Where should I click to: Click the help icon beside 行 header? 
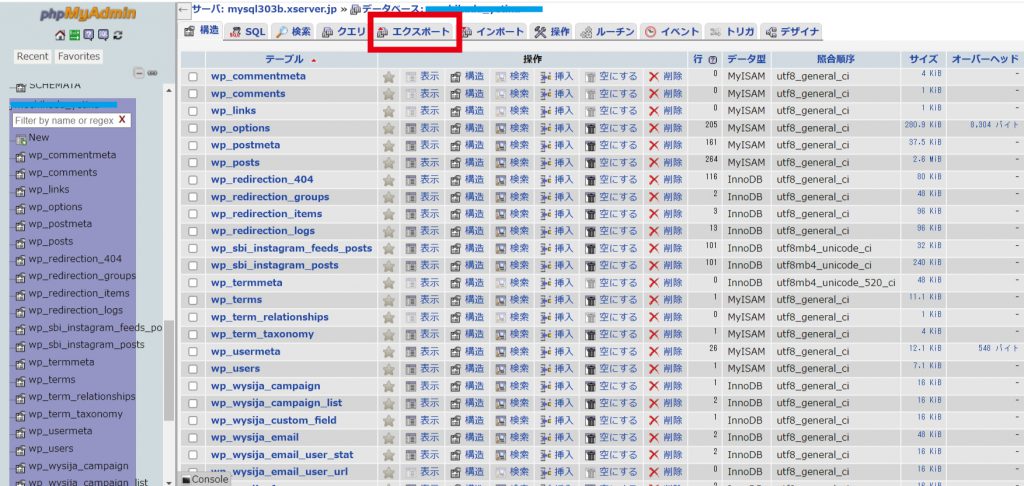coord(713,59)
